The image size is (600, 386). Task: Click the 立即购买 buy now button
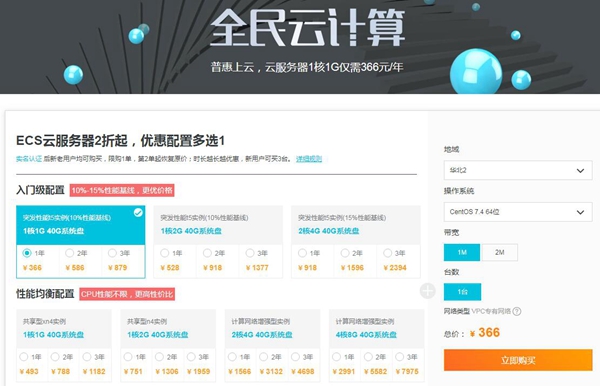518,360
